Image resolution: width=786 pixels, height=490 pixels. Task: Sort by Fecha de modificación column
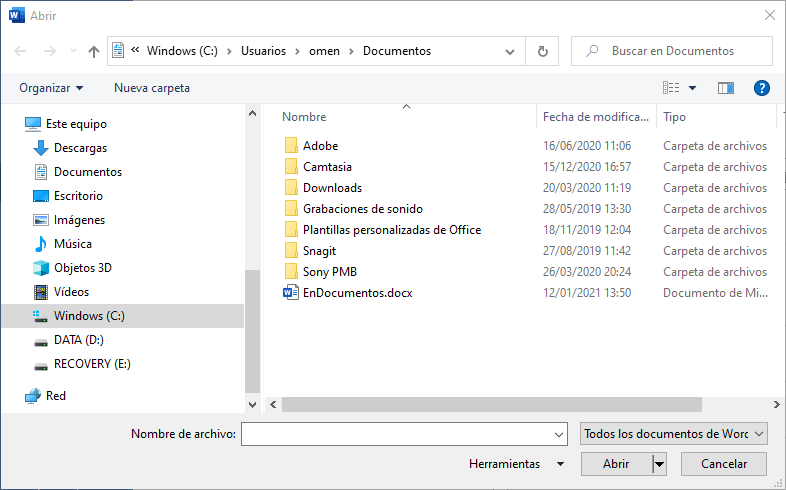(x=596, y=117)
